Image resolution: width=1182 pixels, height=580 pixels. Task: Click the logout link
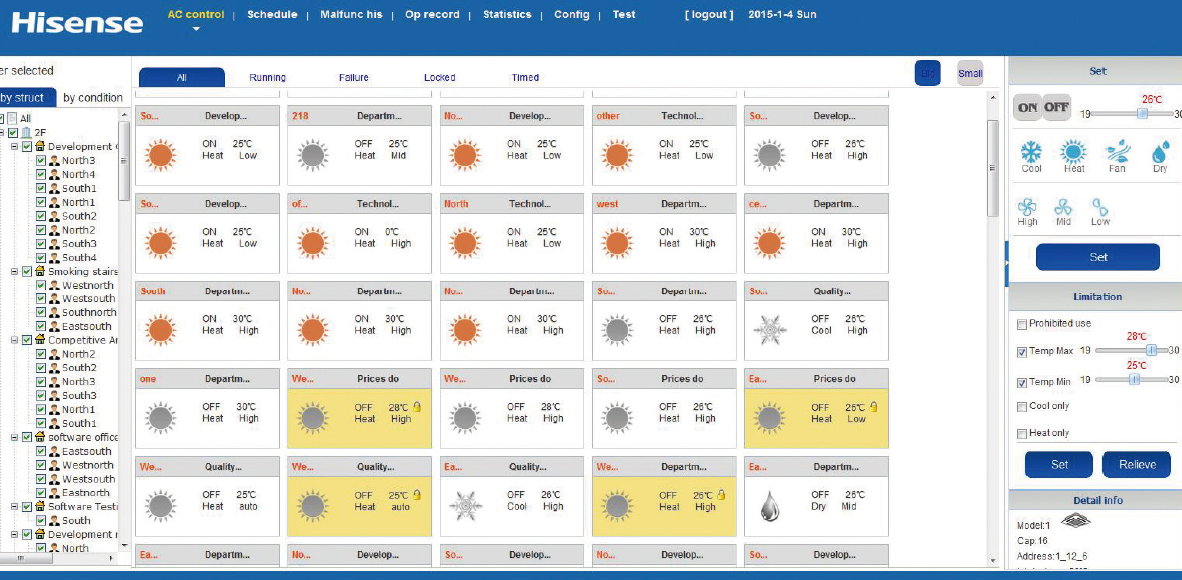tap(708, 15)
